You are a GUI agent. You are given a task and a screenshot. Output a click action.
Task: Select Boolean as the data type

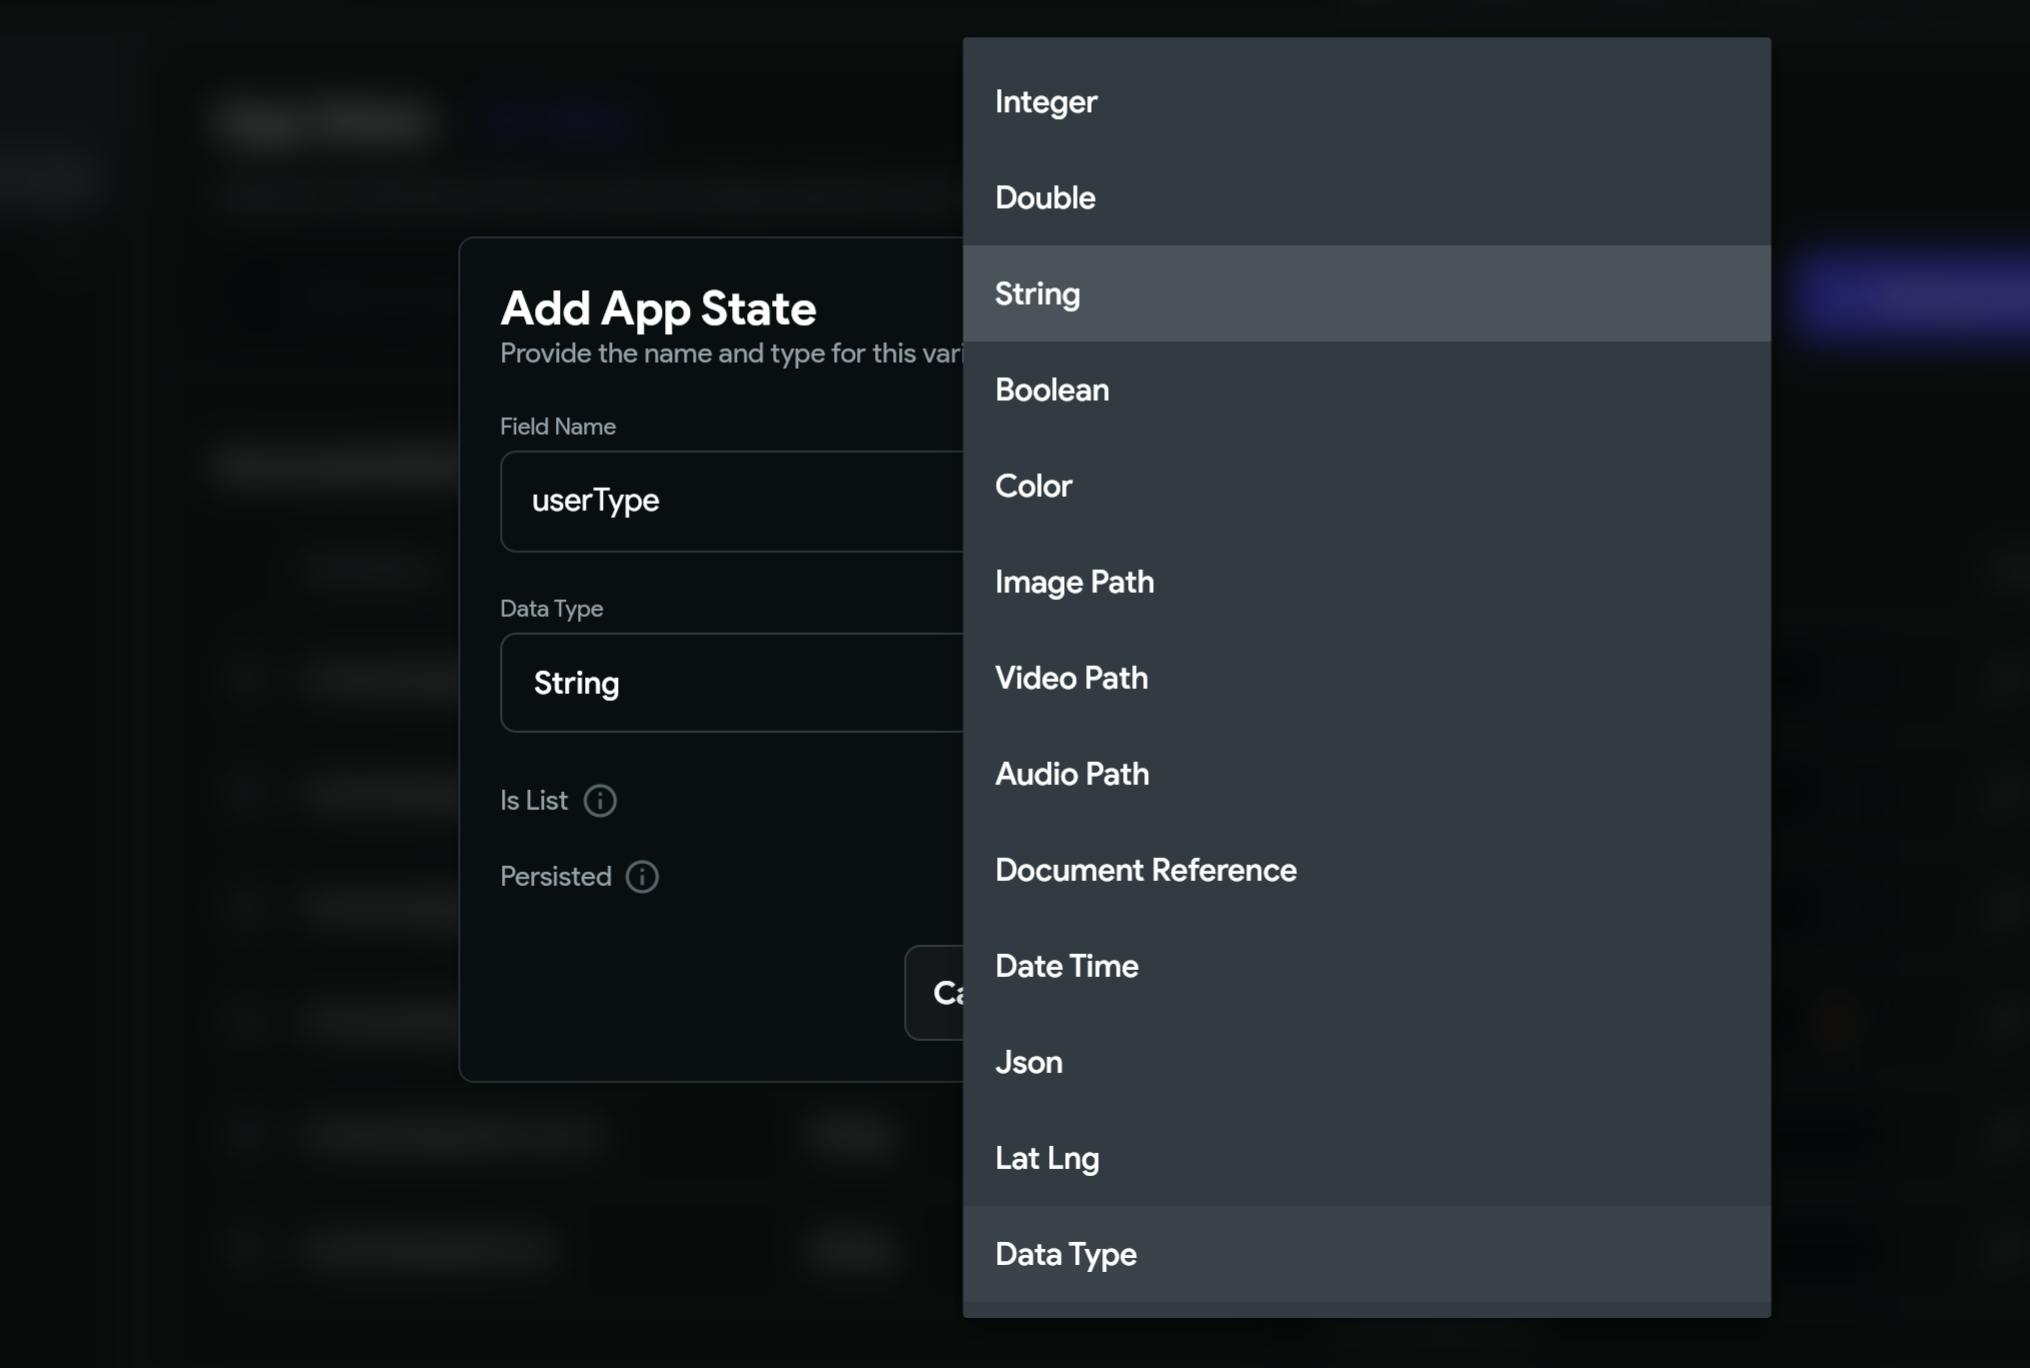(x=1051, y=390)
